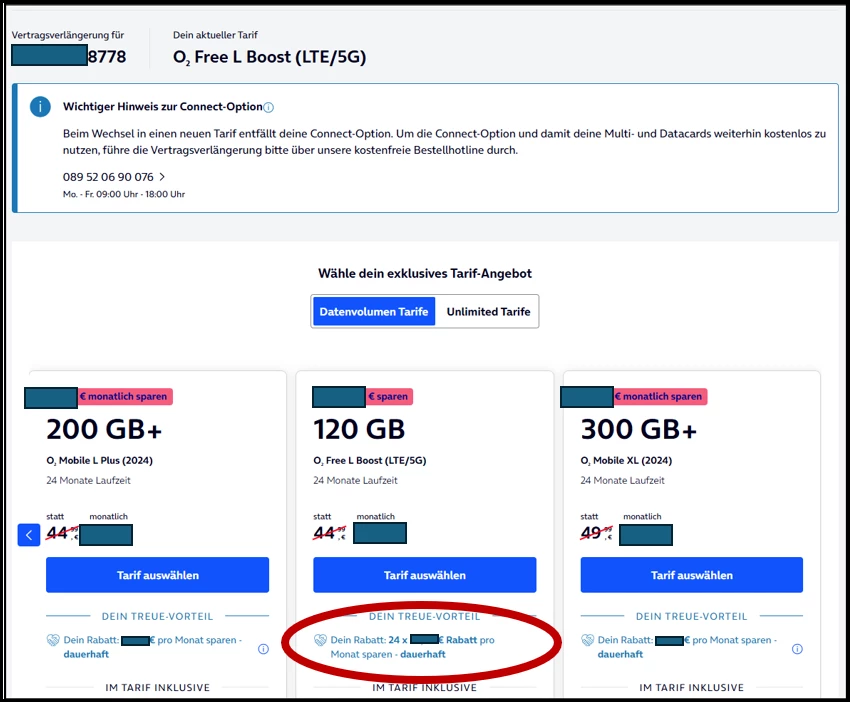Click the 'O2 Mobile XL (2024)' name
Screen dimensions: 850x702
pos(626,461)
